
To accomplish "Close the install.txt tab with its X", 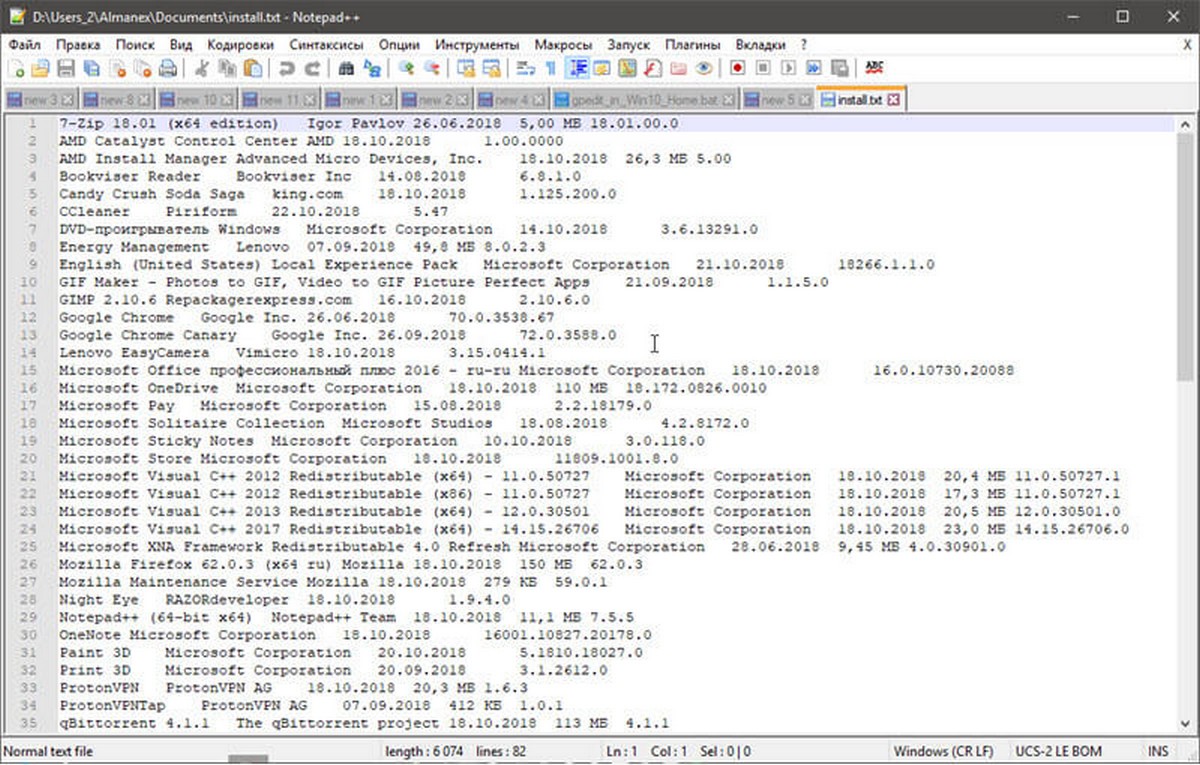I will tap(893, 100).
